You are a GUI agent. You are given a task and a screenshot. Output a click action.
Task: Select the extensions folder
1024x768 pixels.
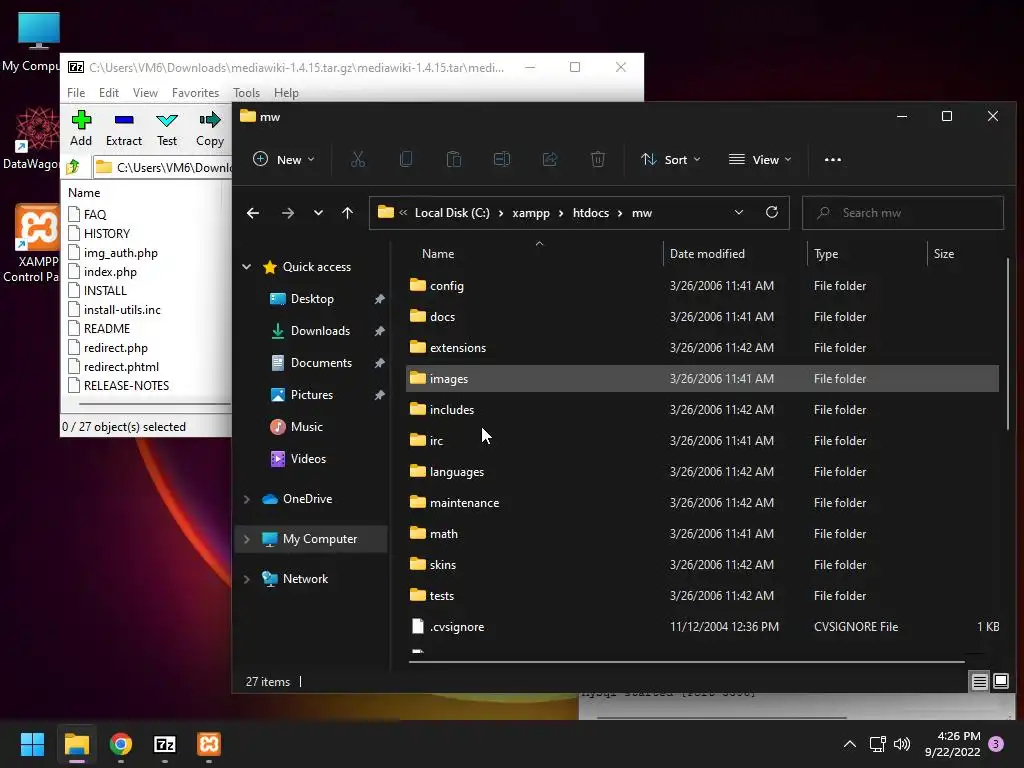pos(702,347)
